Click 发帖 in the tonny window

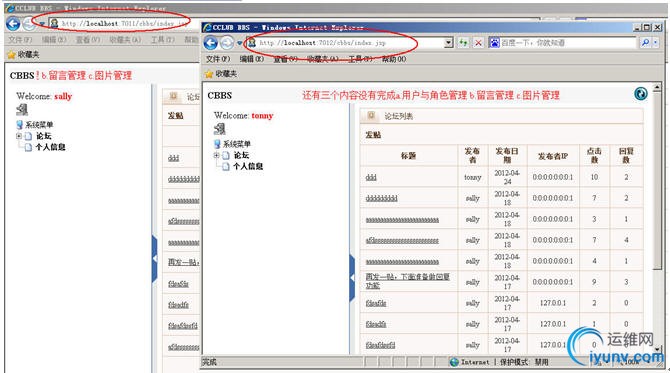[373, 135]
